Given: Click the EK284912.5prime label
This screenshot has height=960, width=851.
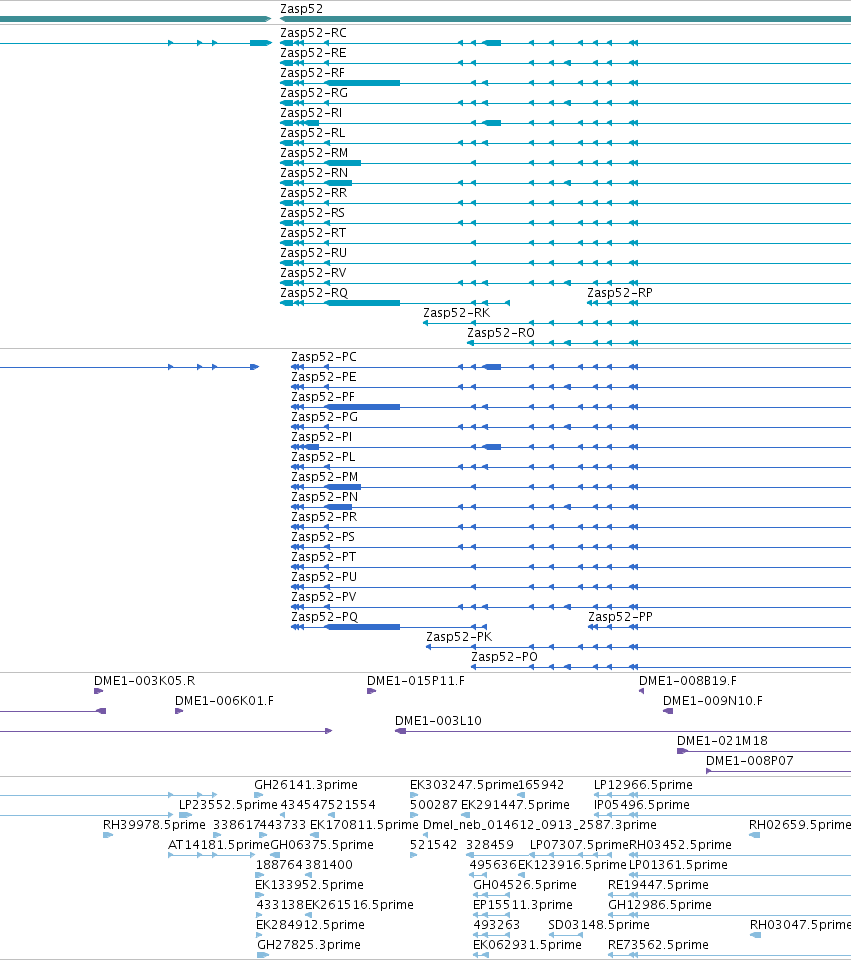Looking at the screenshot, I should point(310,925).
